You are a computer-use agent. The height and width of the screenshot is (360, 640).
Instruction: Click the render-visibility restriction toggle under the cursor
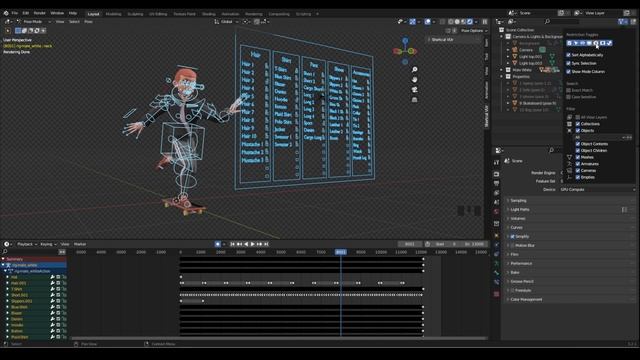click(x=596, y=43)
